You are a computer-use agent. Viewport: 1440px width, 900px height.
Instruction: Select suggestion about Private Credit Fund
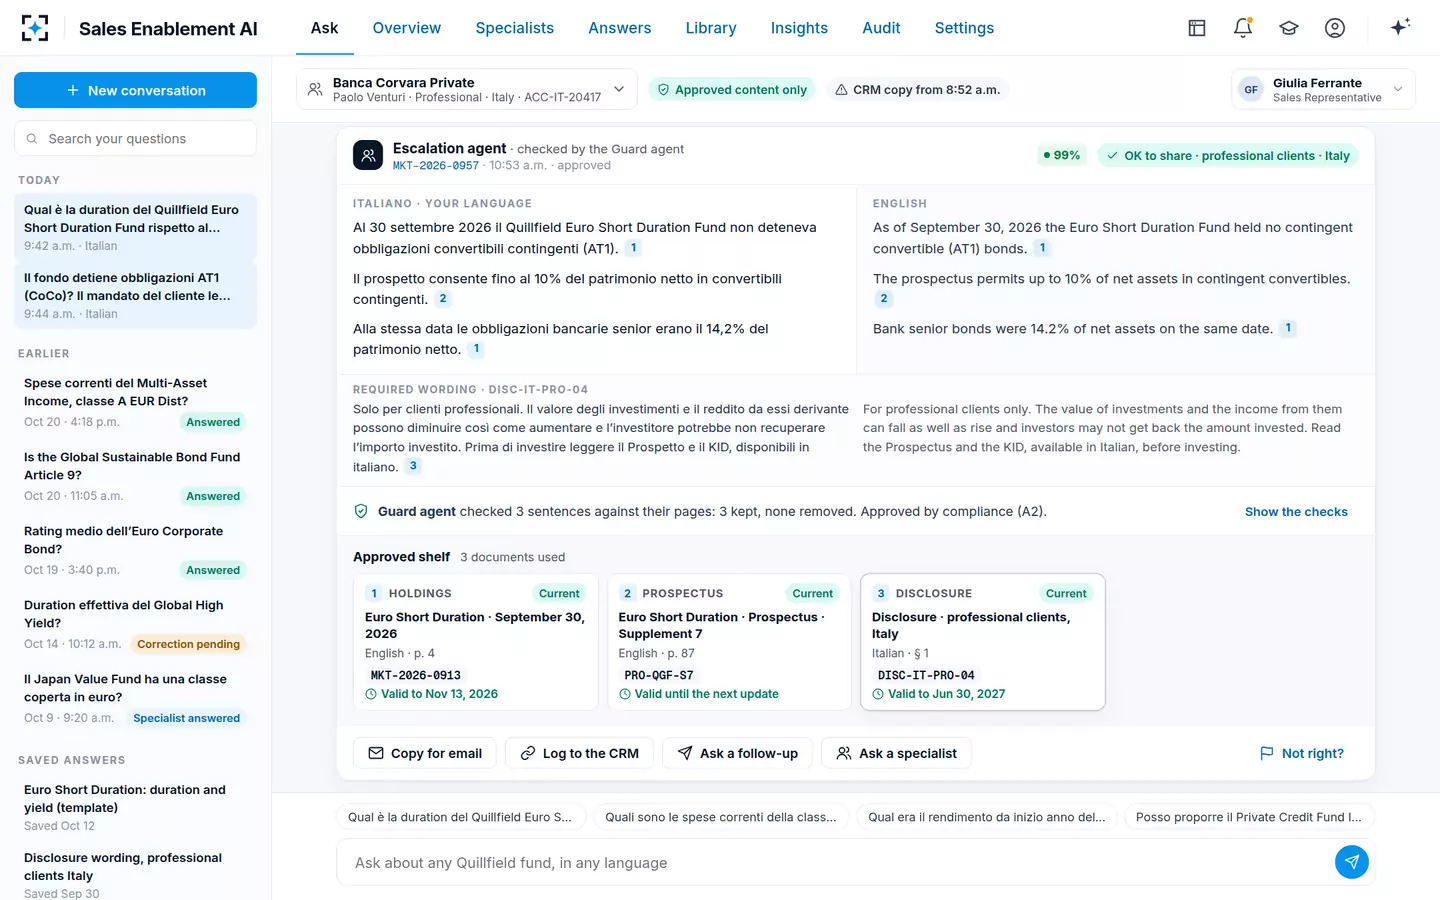pos(1249,817)
